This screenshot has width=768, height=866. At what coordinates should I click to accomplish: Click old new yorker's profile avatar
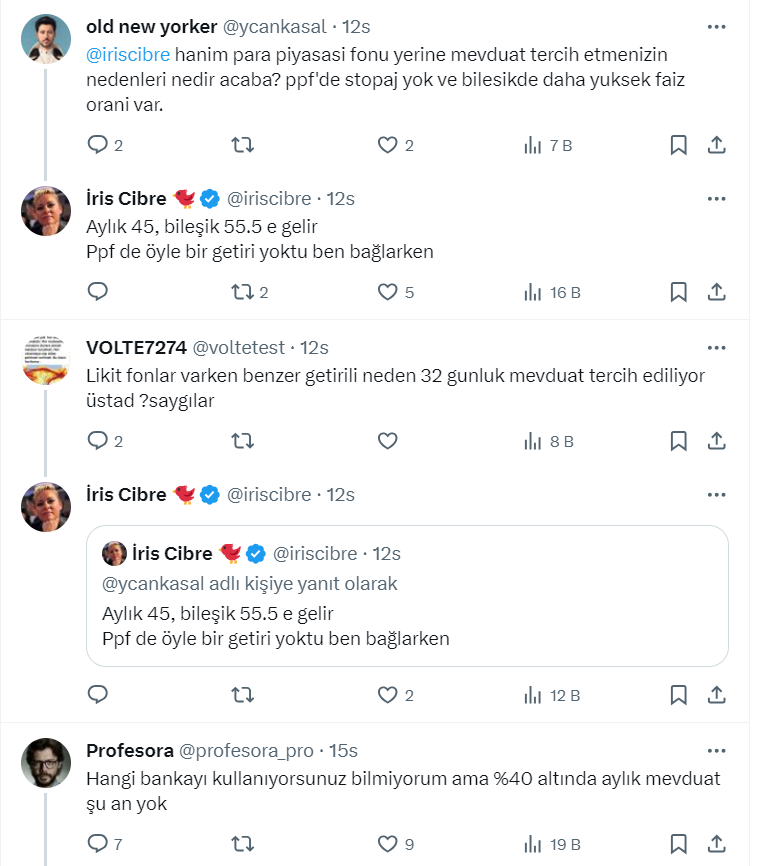46,40
